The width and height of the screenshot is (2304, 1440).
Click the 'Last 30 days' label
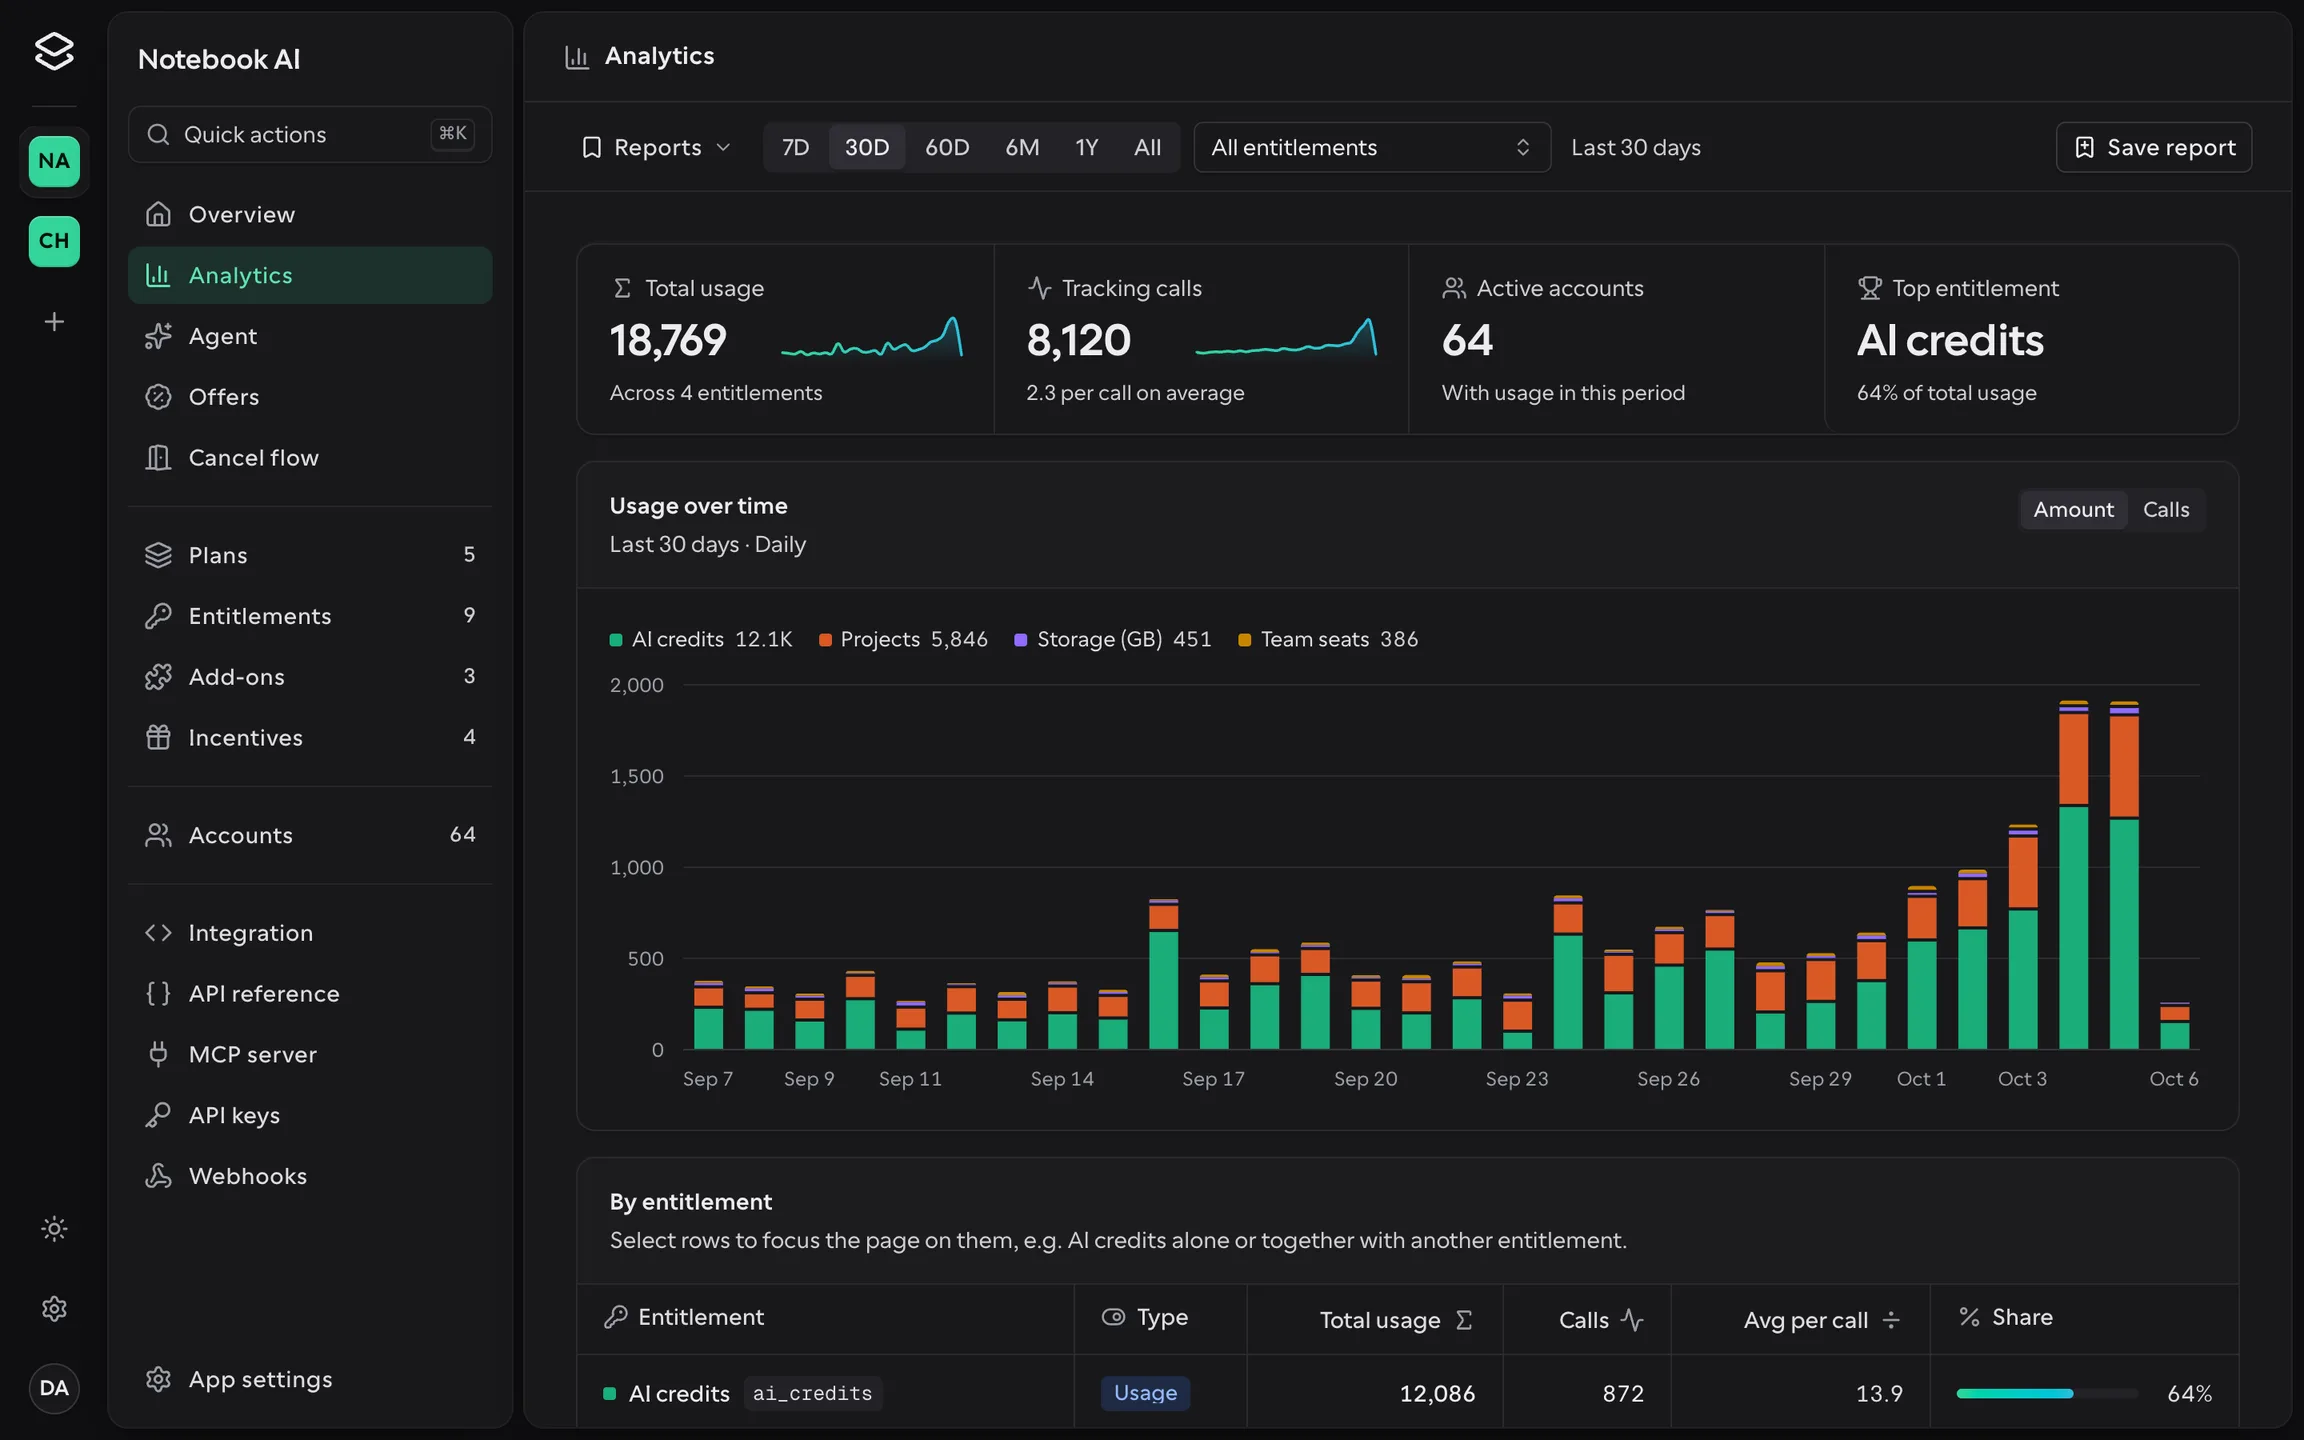(1636, 147)
